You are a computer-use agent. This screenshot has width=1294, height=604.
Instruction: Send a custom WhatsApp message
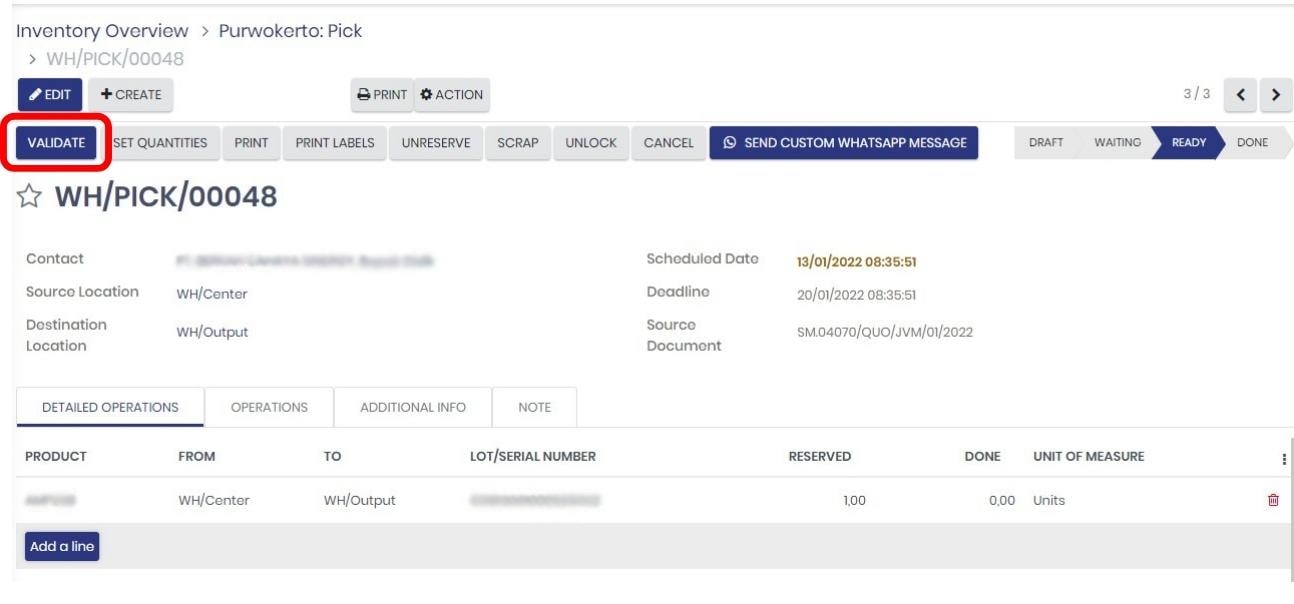pos(844,143)
